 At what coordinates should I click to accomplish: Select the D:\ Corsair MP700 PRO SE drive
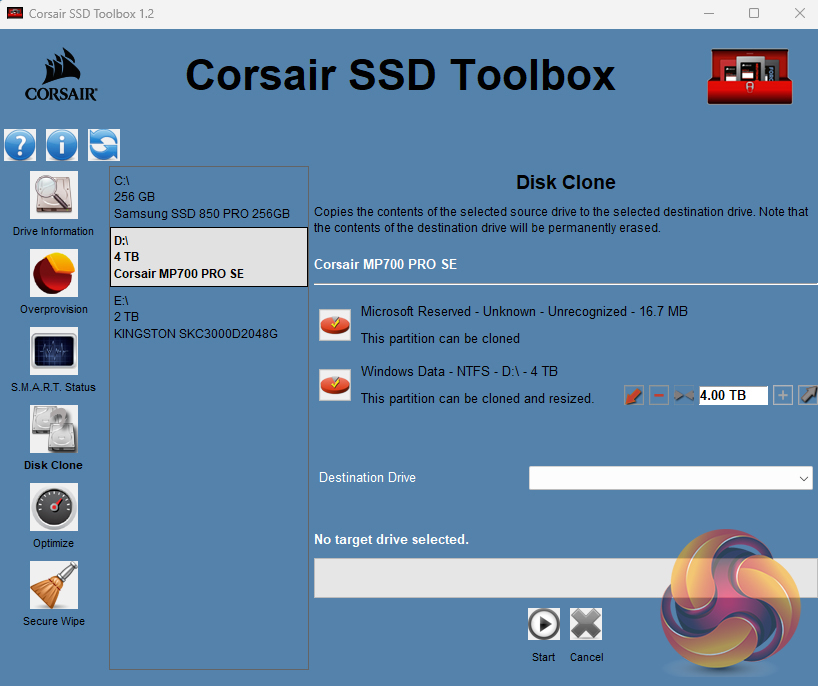(x=208, y=257)
